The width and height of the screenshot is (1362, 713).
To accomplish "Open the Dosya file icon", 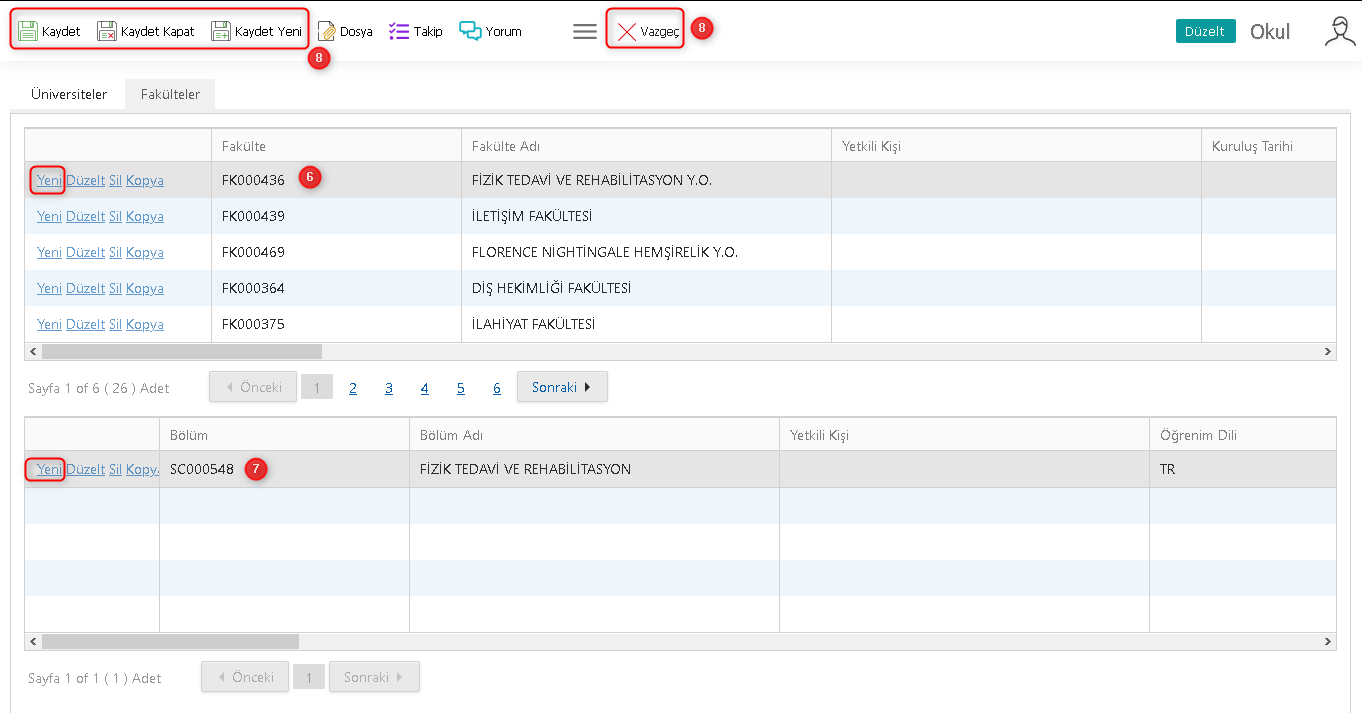I will click(327, 31).
